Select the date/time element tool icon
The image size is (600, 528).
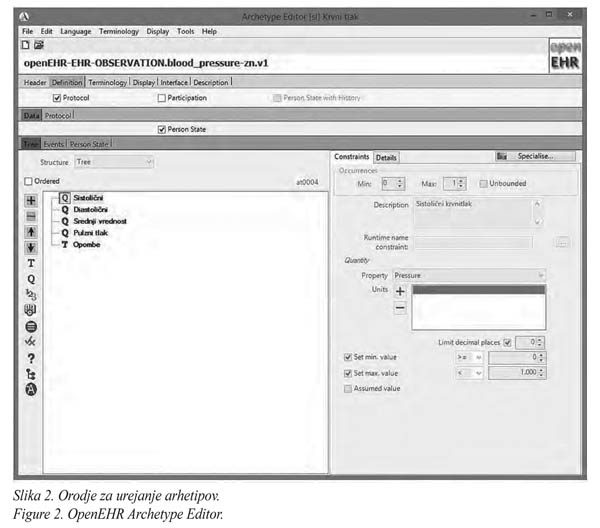coord(31,310)
